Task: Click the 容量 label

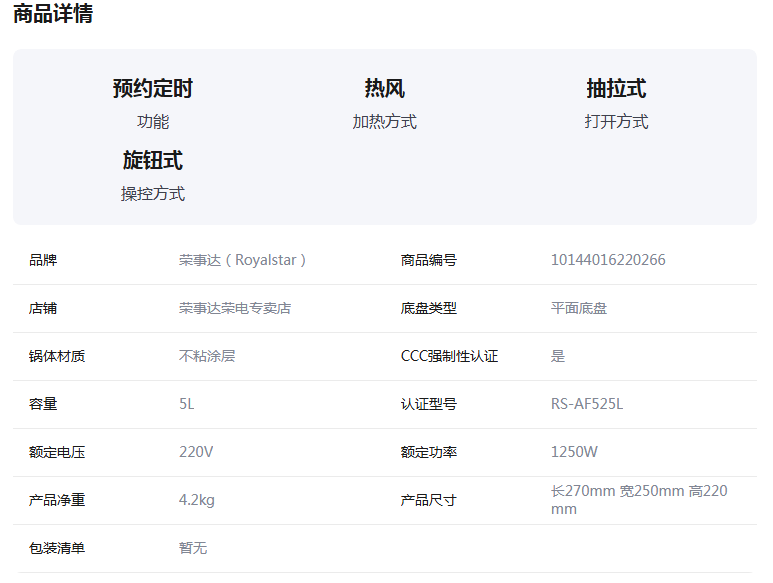Action: pos(43,404)
